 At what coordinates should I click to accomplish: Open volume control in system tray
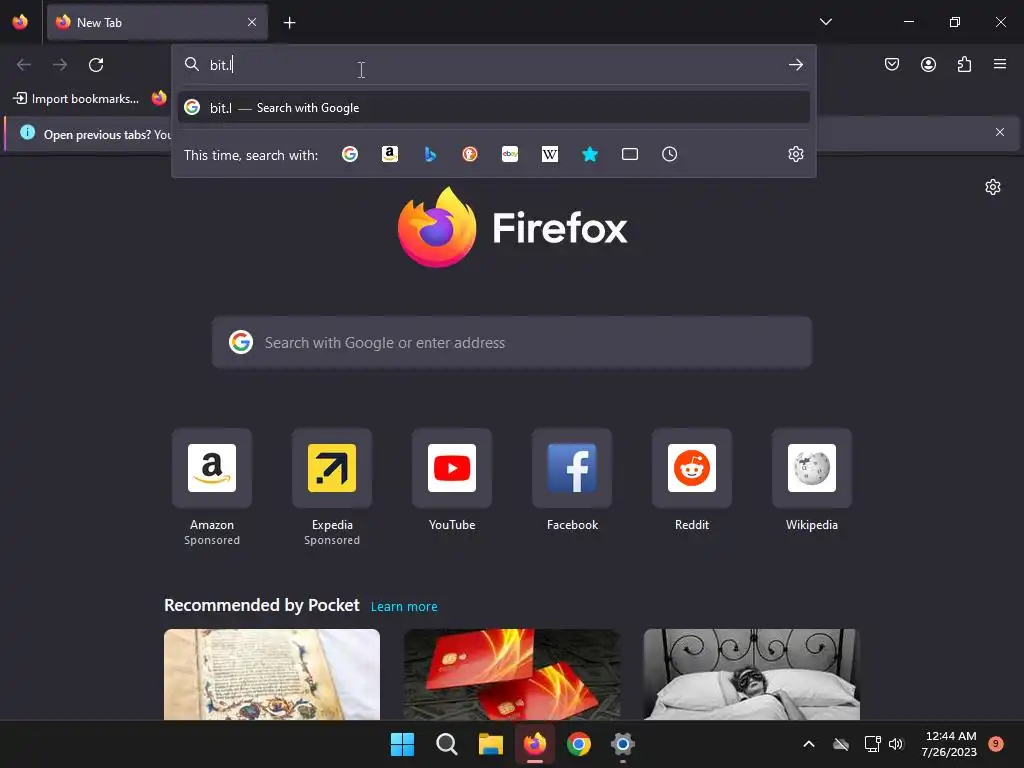pyautogui.click(x=896, y=744)
